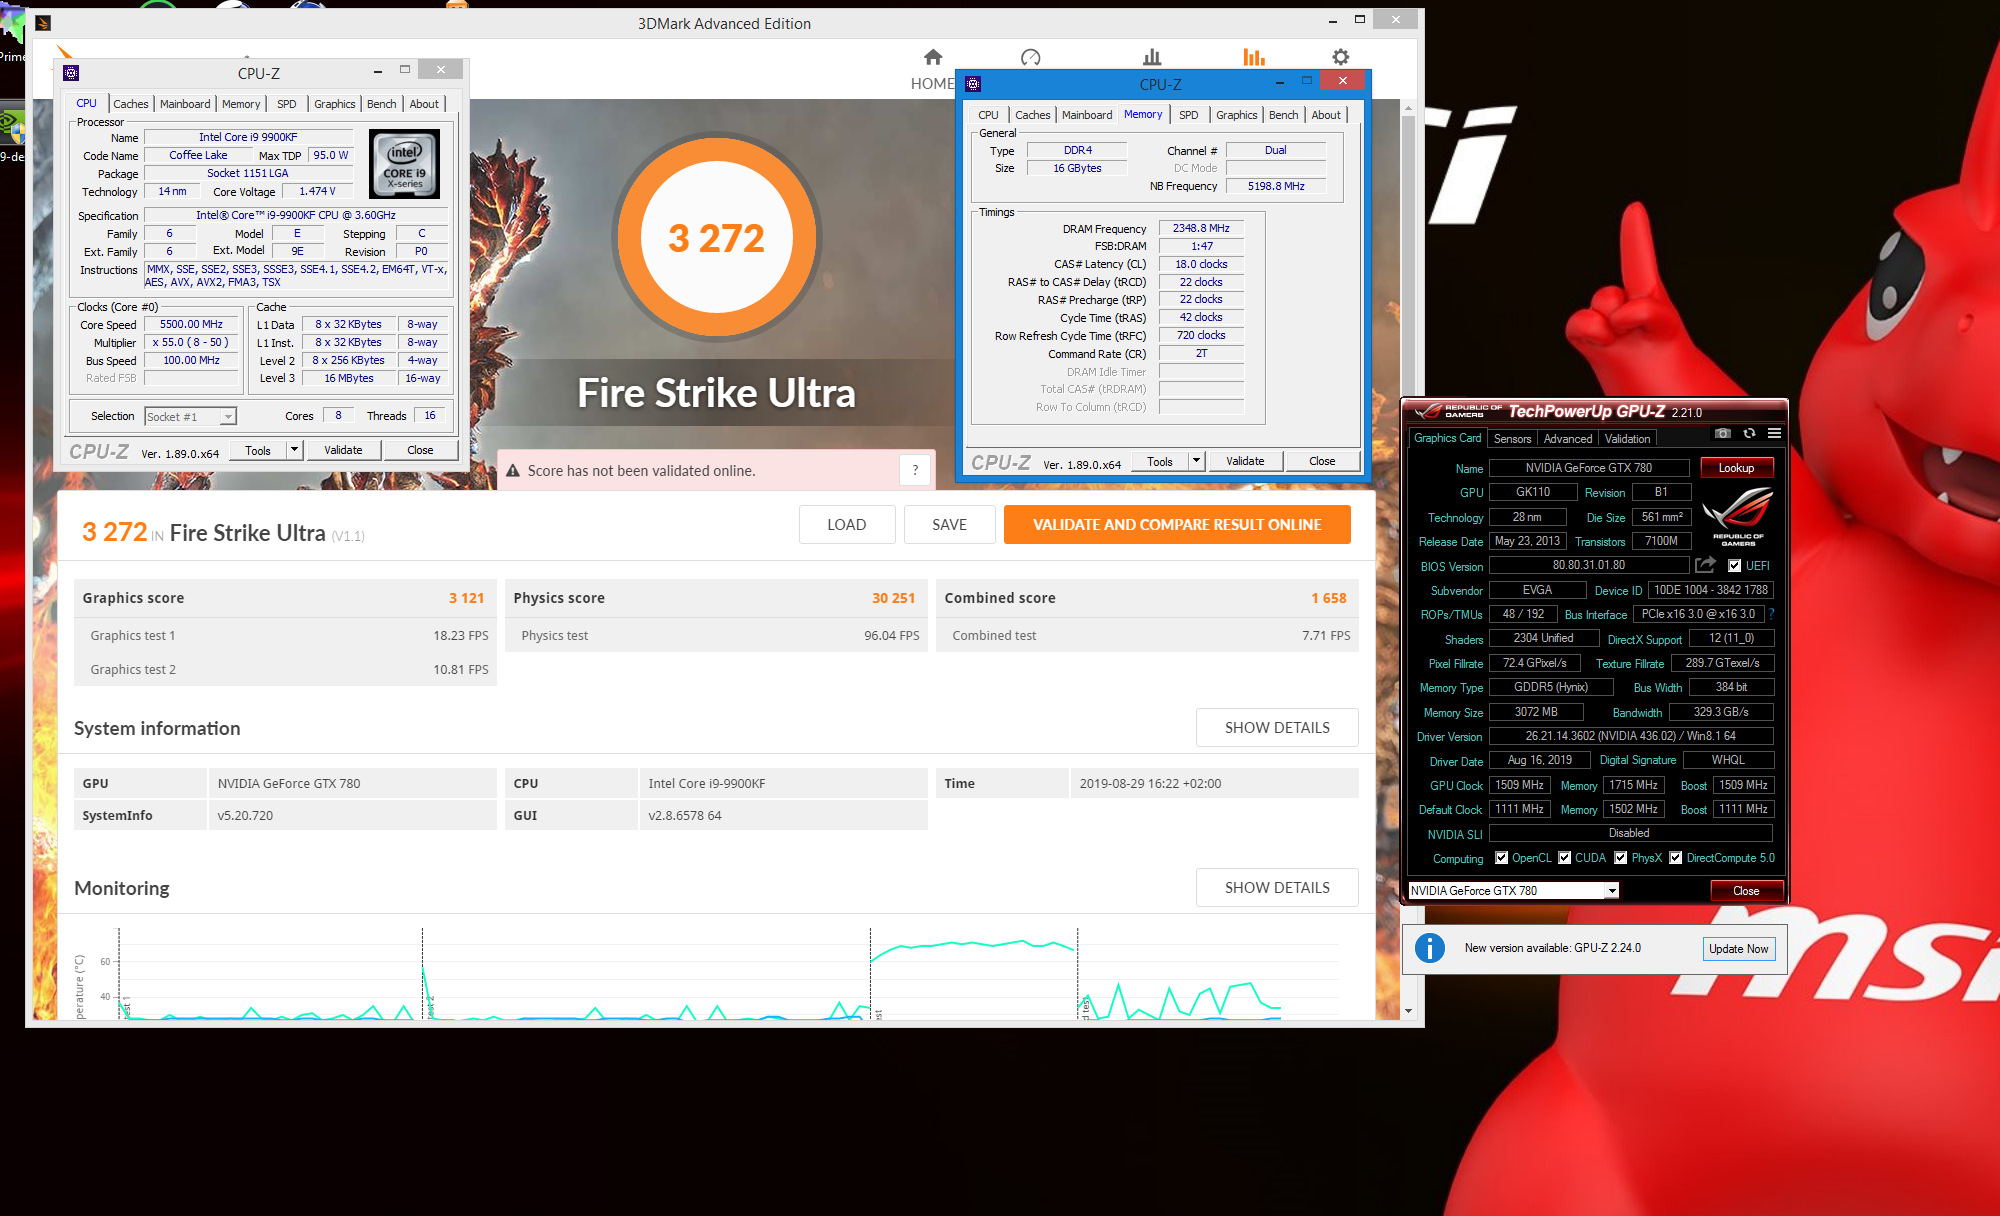Click scrollbar down arrow in 3DMark
The height and width of the screenshot is (1216, 2000).
1408,1011
